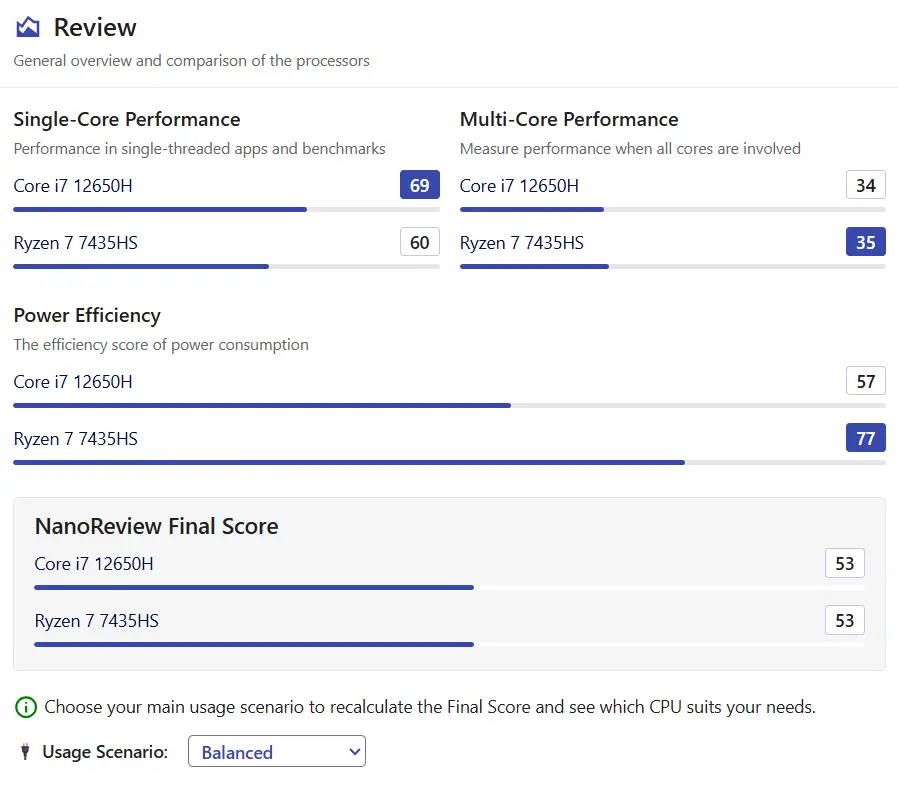Click Core i7 12650H under Single-Core Performance

[73, 186]
